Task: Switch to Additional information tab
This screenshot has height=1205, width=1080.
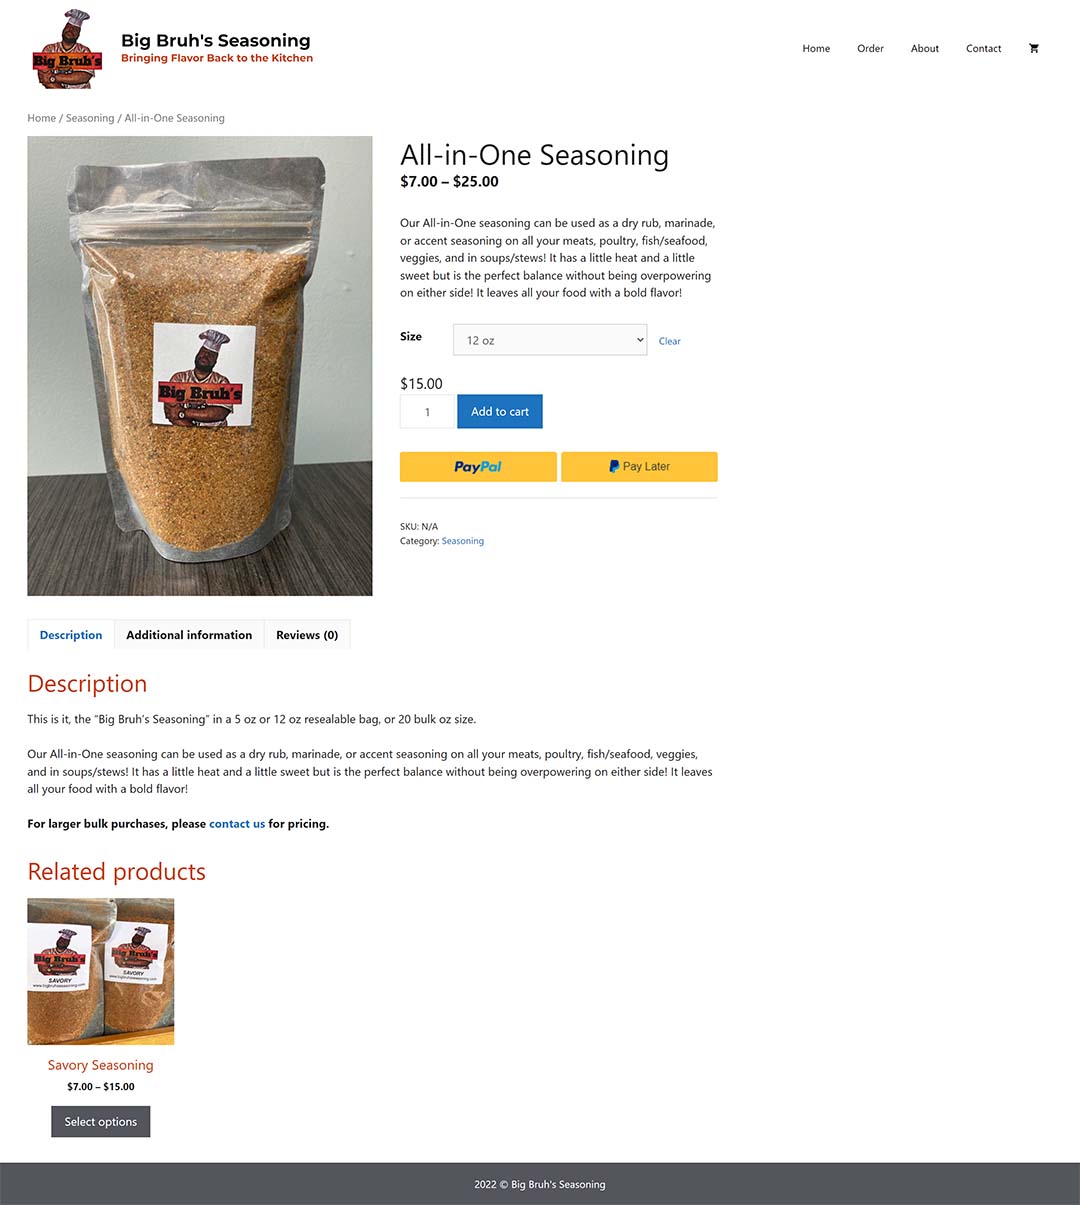Action: (189, 635)
